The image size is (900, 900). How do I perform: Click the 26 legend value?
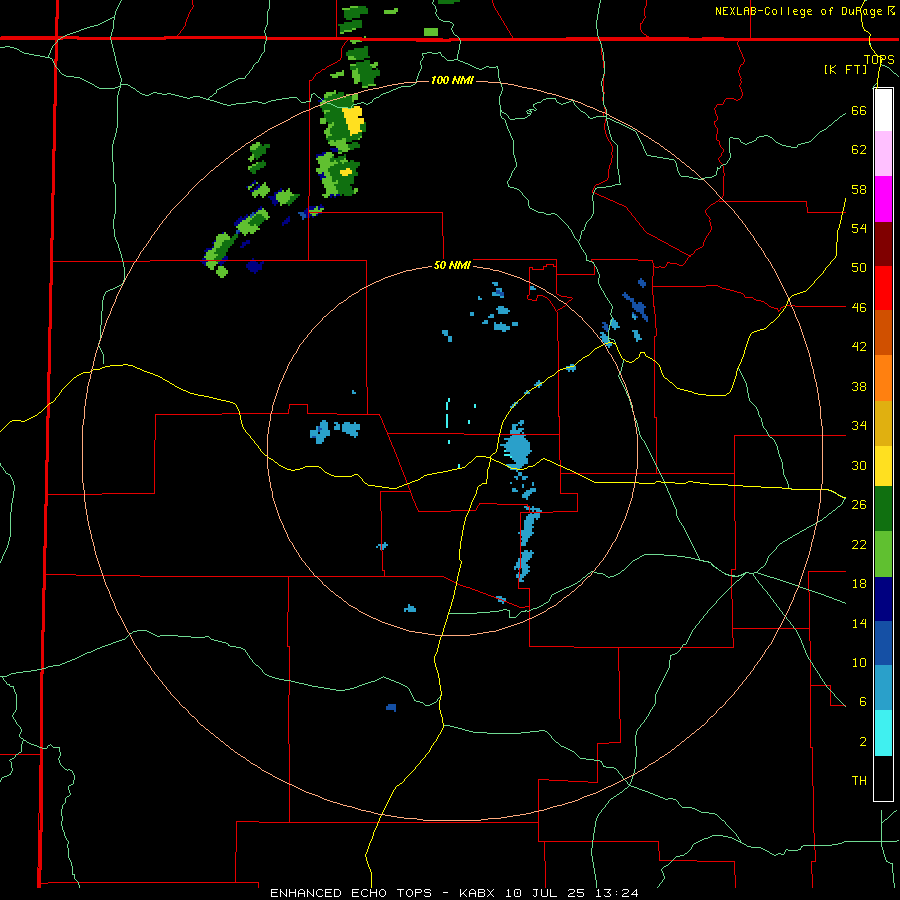[x=859, y=505]
